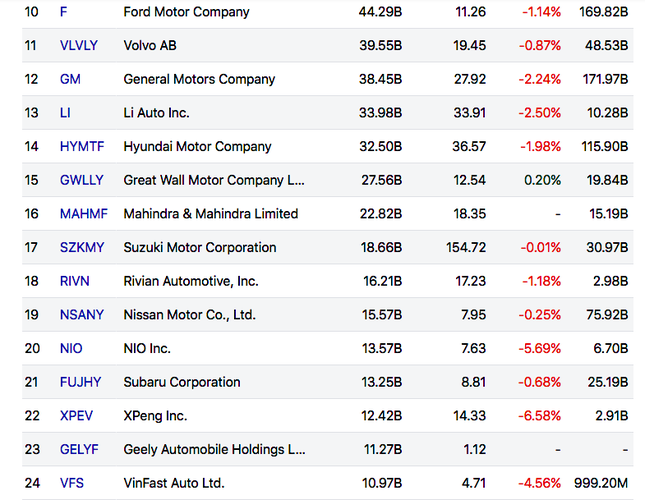
Task: Click the Ford Motor Company name cell
Action: [x=186, y=12]
